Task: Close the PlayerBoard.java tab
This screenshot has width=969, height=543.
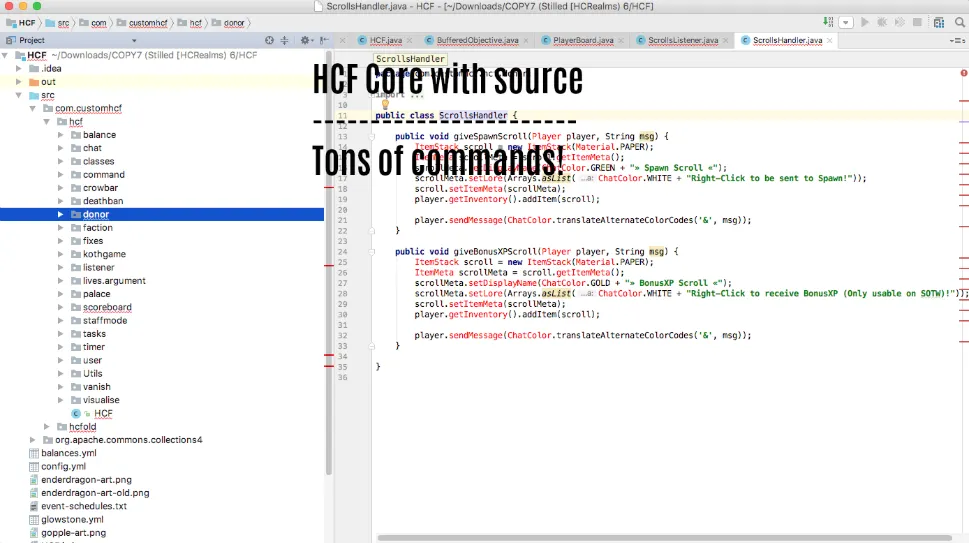Action: [x=621, y=41]
